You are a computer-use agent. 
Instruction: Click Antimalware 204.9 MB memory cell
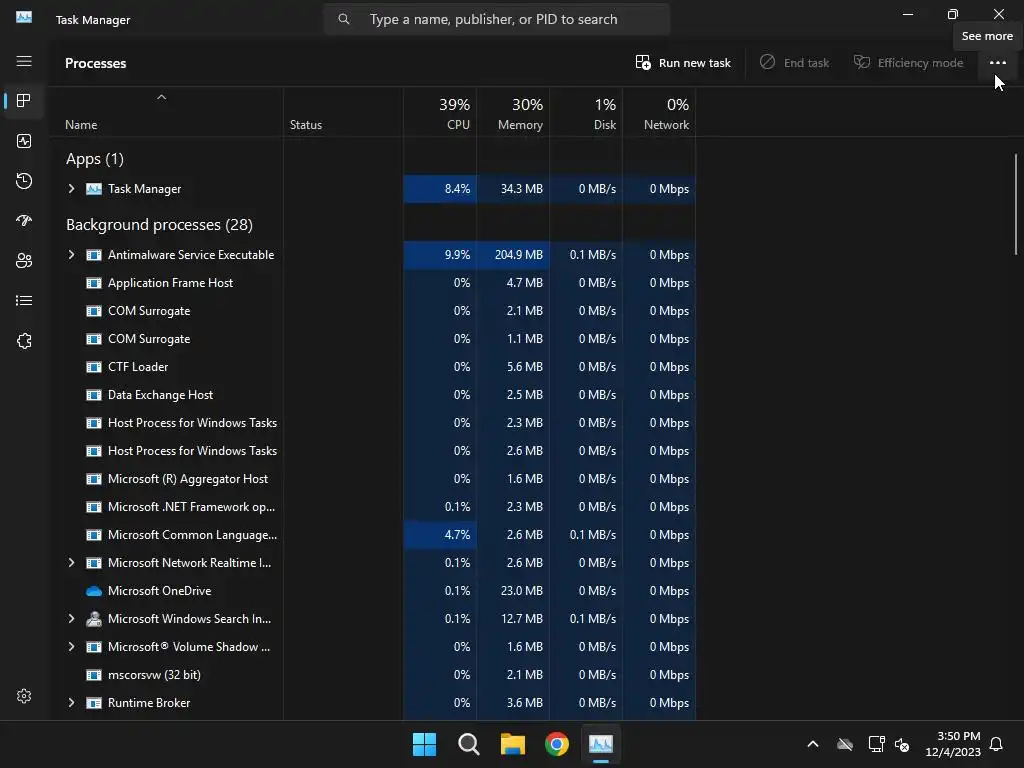tap(513, 255)
